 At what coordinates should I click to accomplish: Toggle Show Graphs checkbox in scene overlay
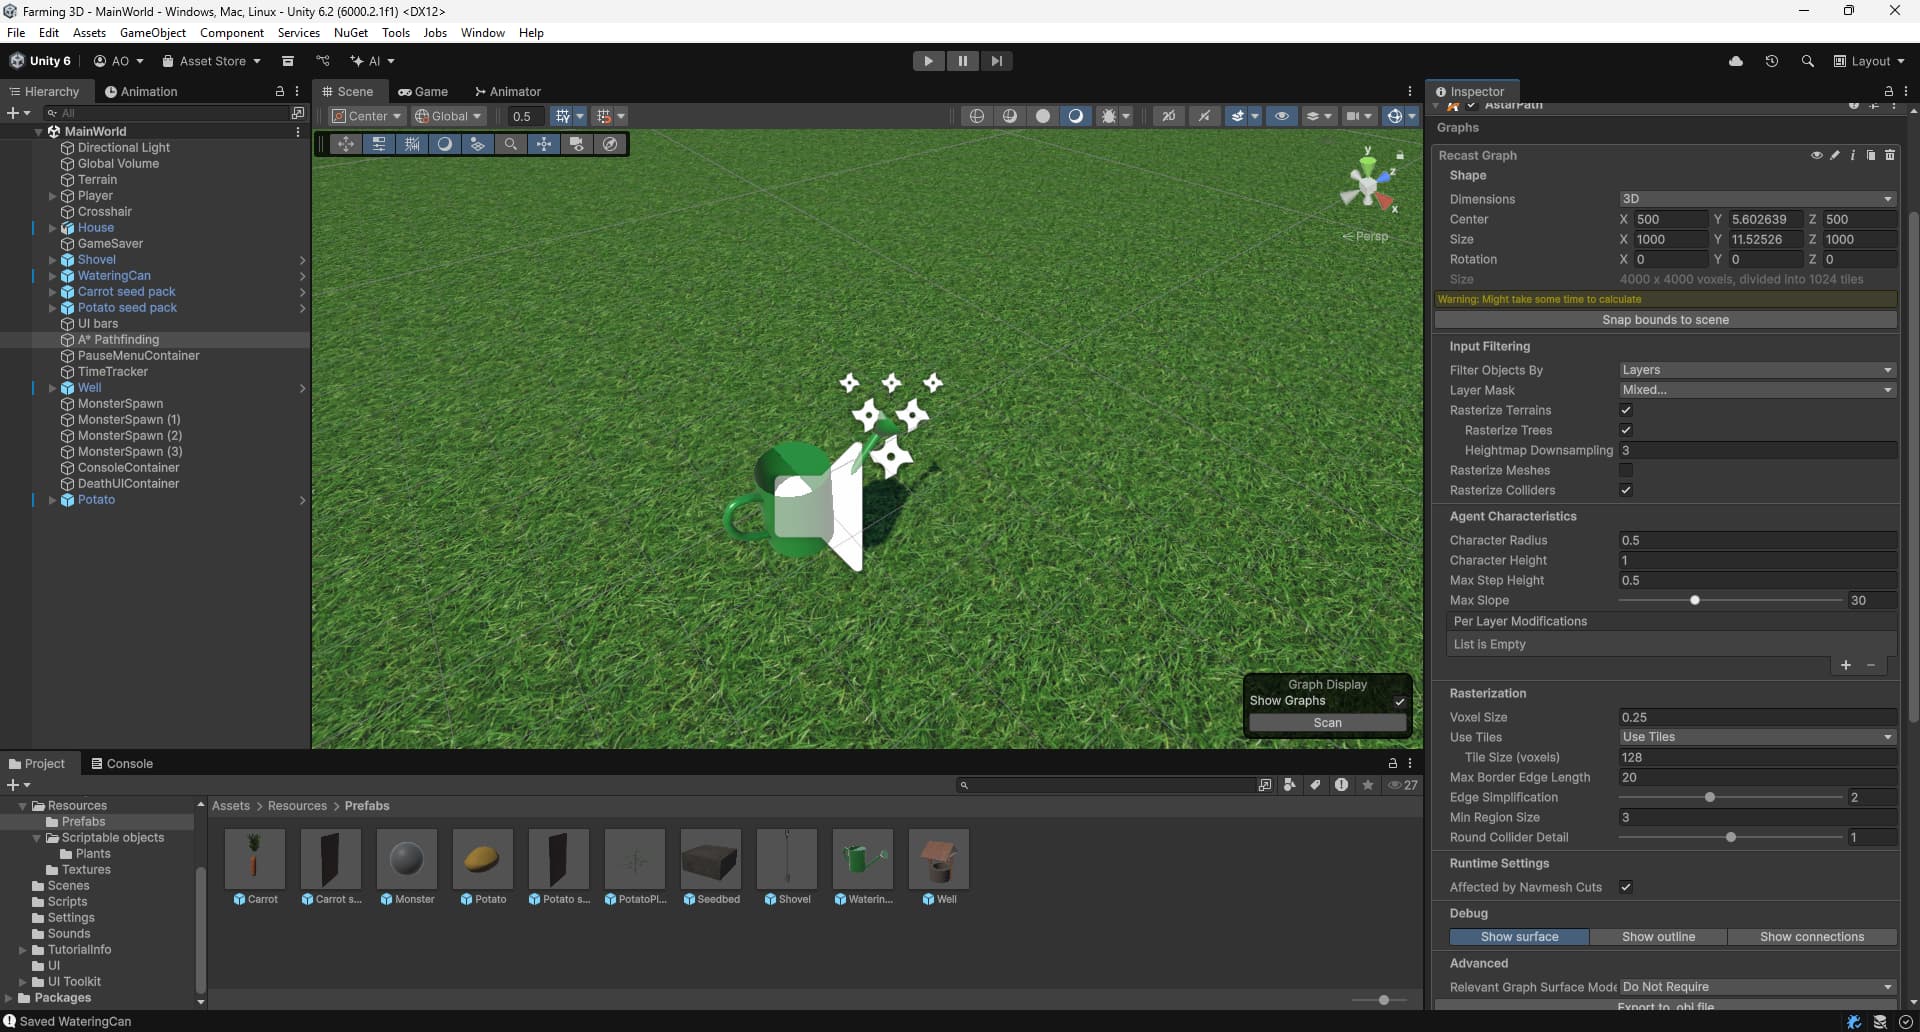[x=1400, y=701]
